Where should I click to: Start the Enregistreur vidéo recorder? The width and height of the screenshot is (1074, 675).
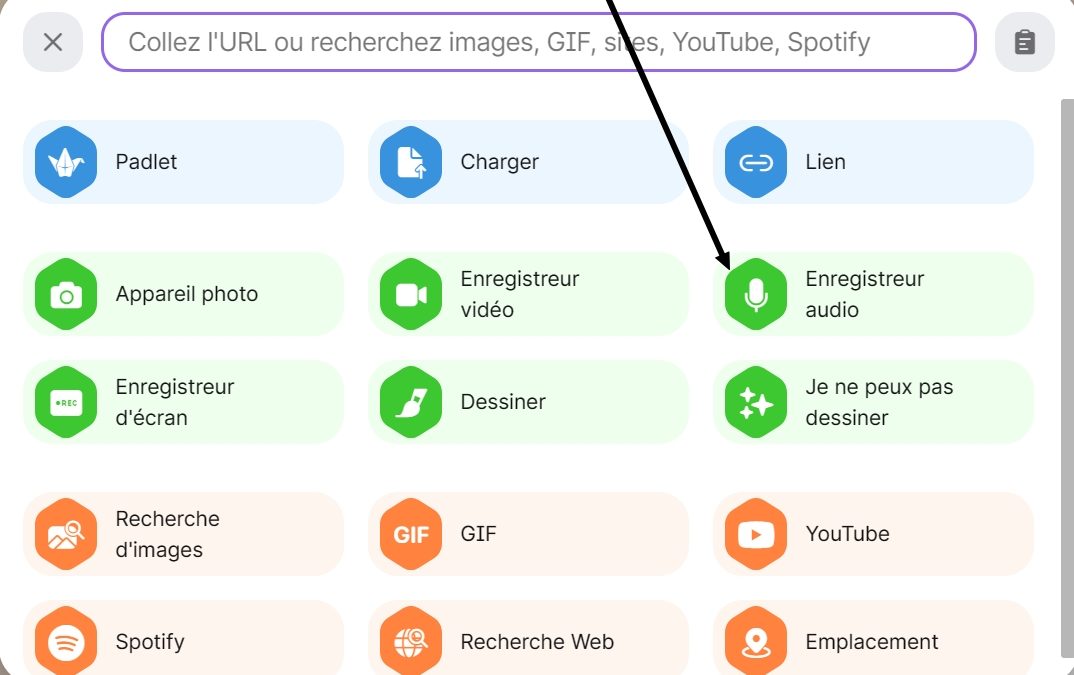[528, 294]
